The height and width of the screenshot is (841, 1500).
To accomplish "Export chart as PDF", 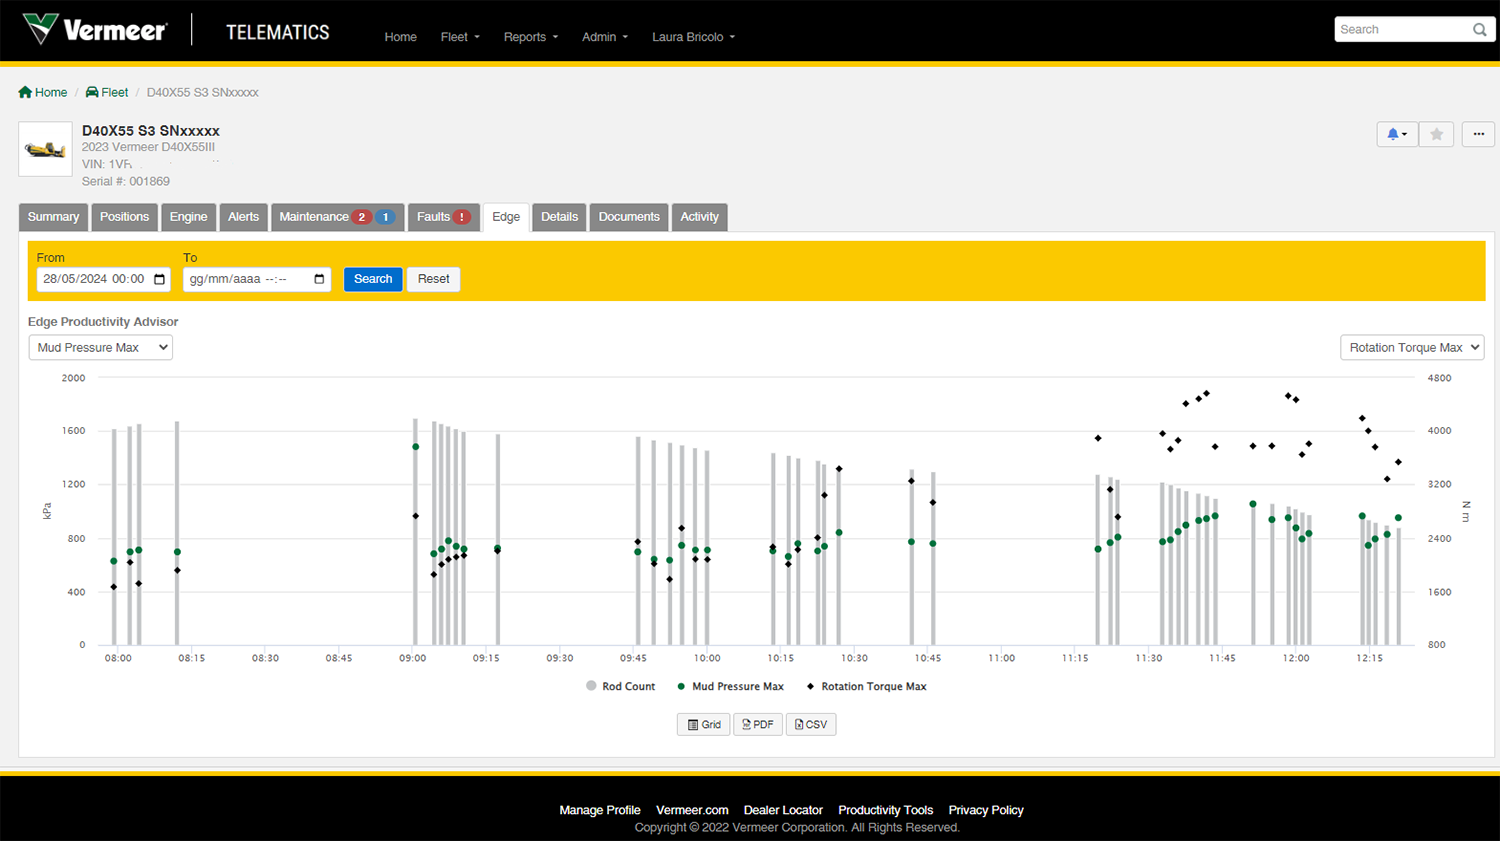I will coord(758,725).
